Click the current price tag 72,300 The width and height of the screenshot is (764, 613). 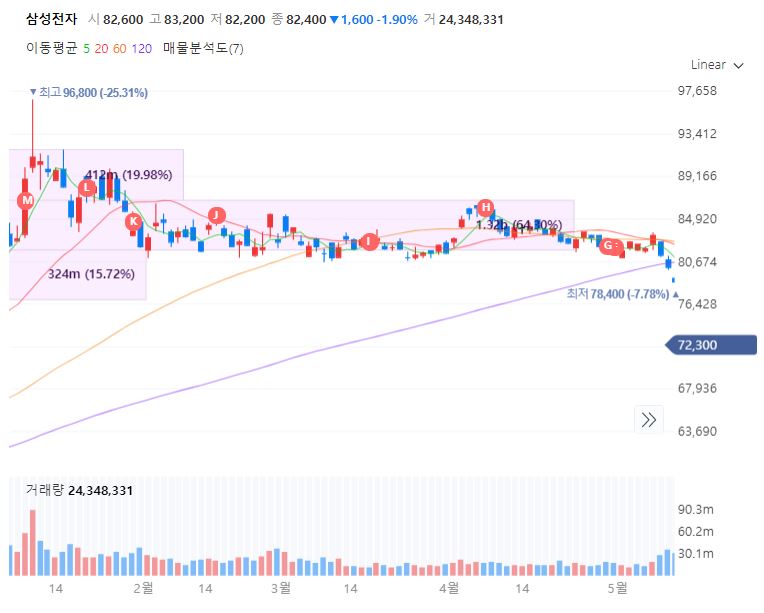coord(711,345)
